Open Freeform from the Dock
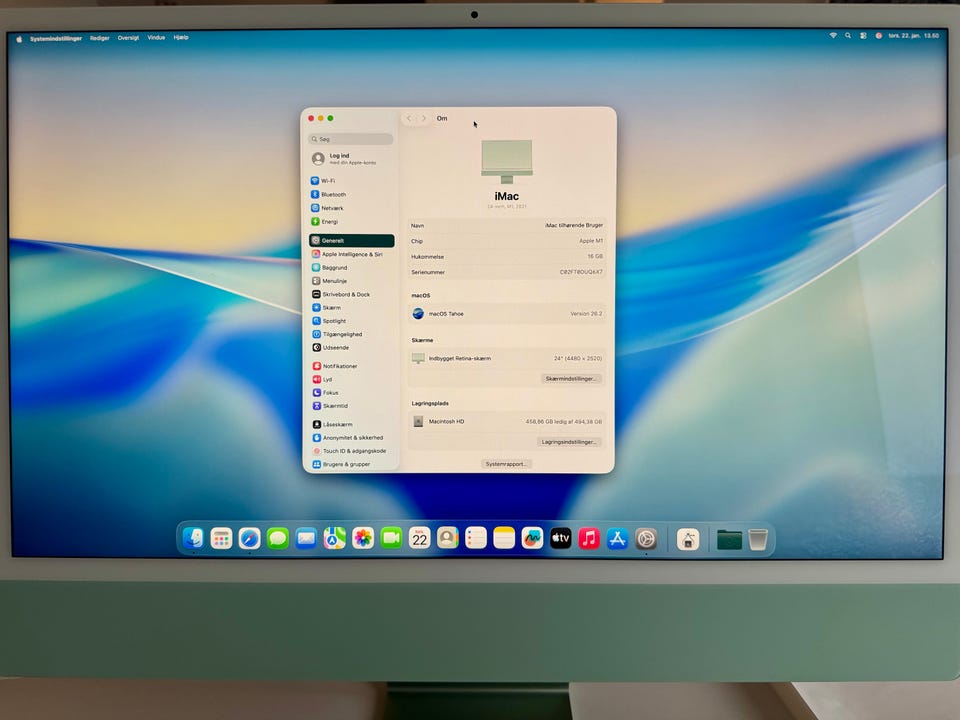 pos(532,538)
